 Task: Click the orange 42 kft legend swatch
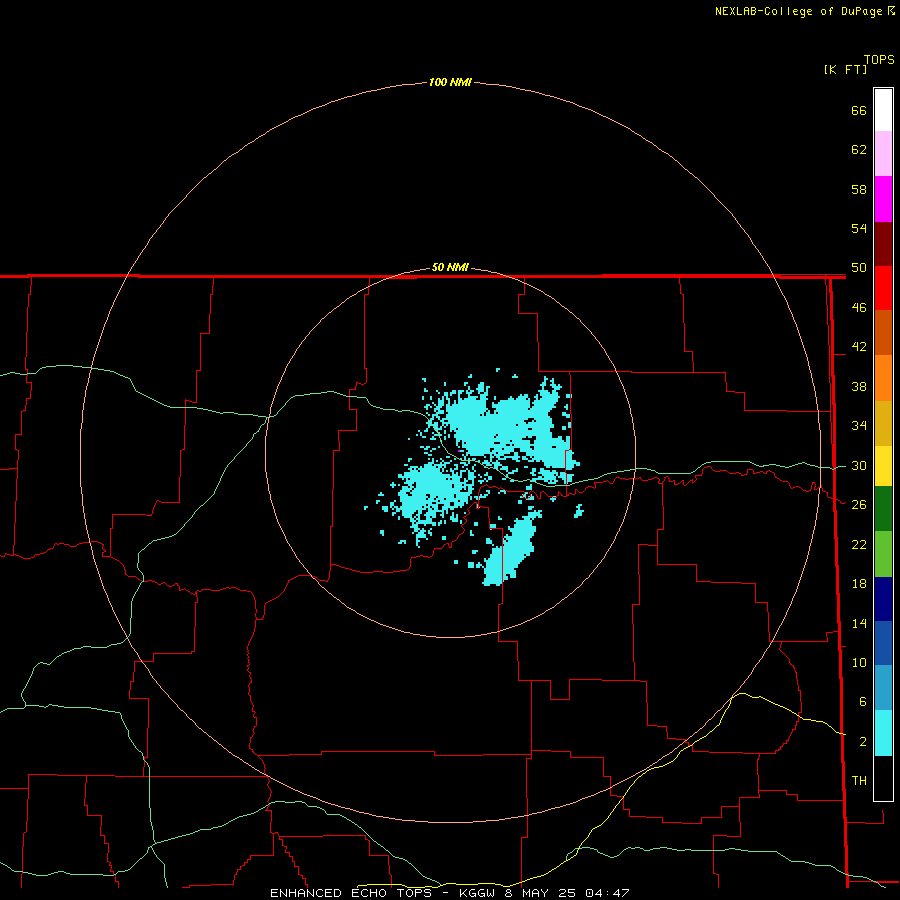(x=883, y=378)
